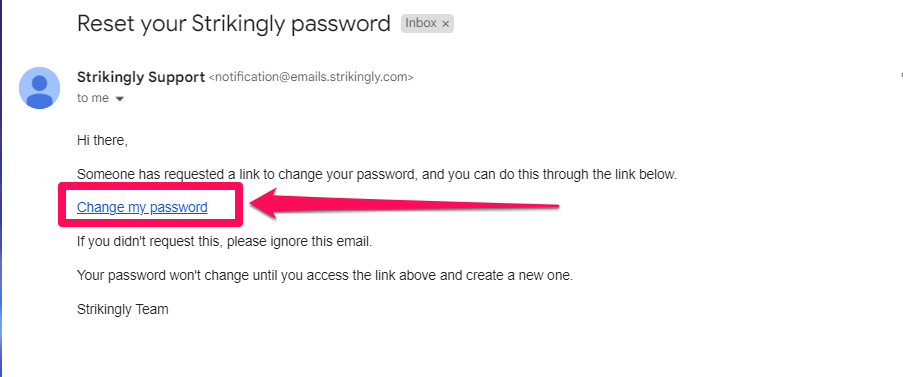
Task: Click the "Strikingly Team" signature text
Action: pyautogui.click(x=123, y=310)
